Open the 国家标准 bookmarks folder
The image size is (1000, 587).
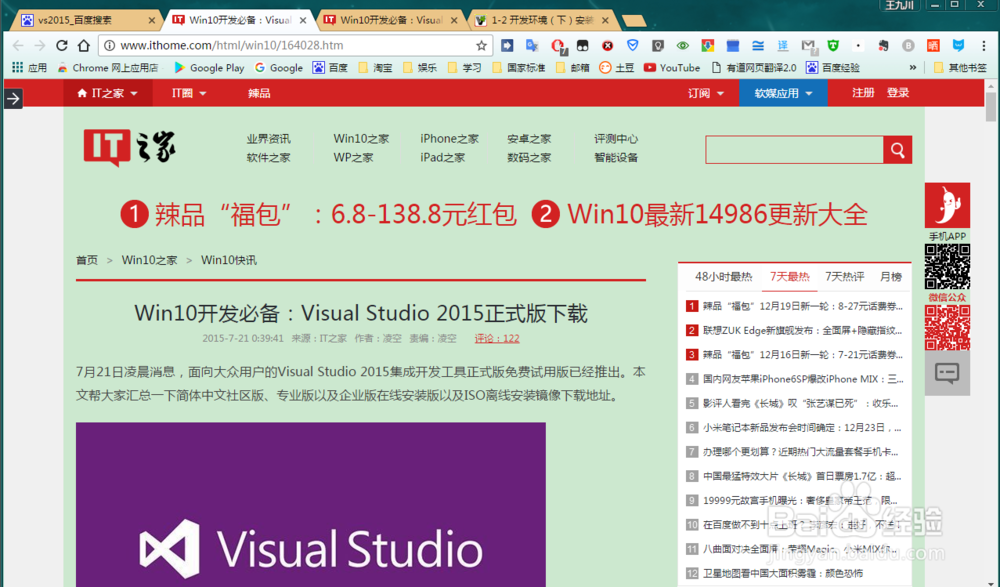pyautogui.click(x=518, y=68)
